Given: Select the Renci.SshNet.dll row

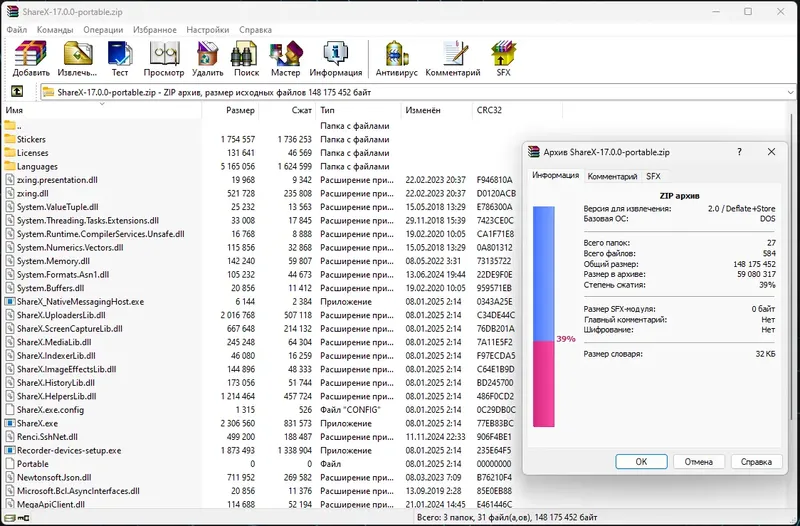Looking at the screenshot, I should click(260, 437).
